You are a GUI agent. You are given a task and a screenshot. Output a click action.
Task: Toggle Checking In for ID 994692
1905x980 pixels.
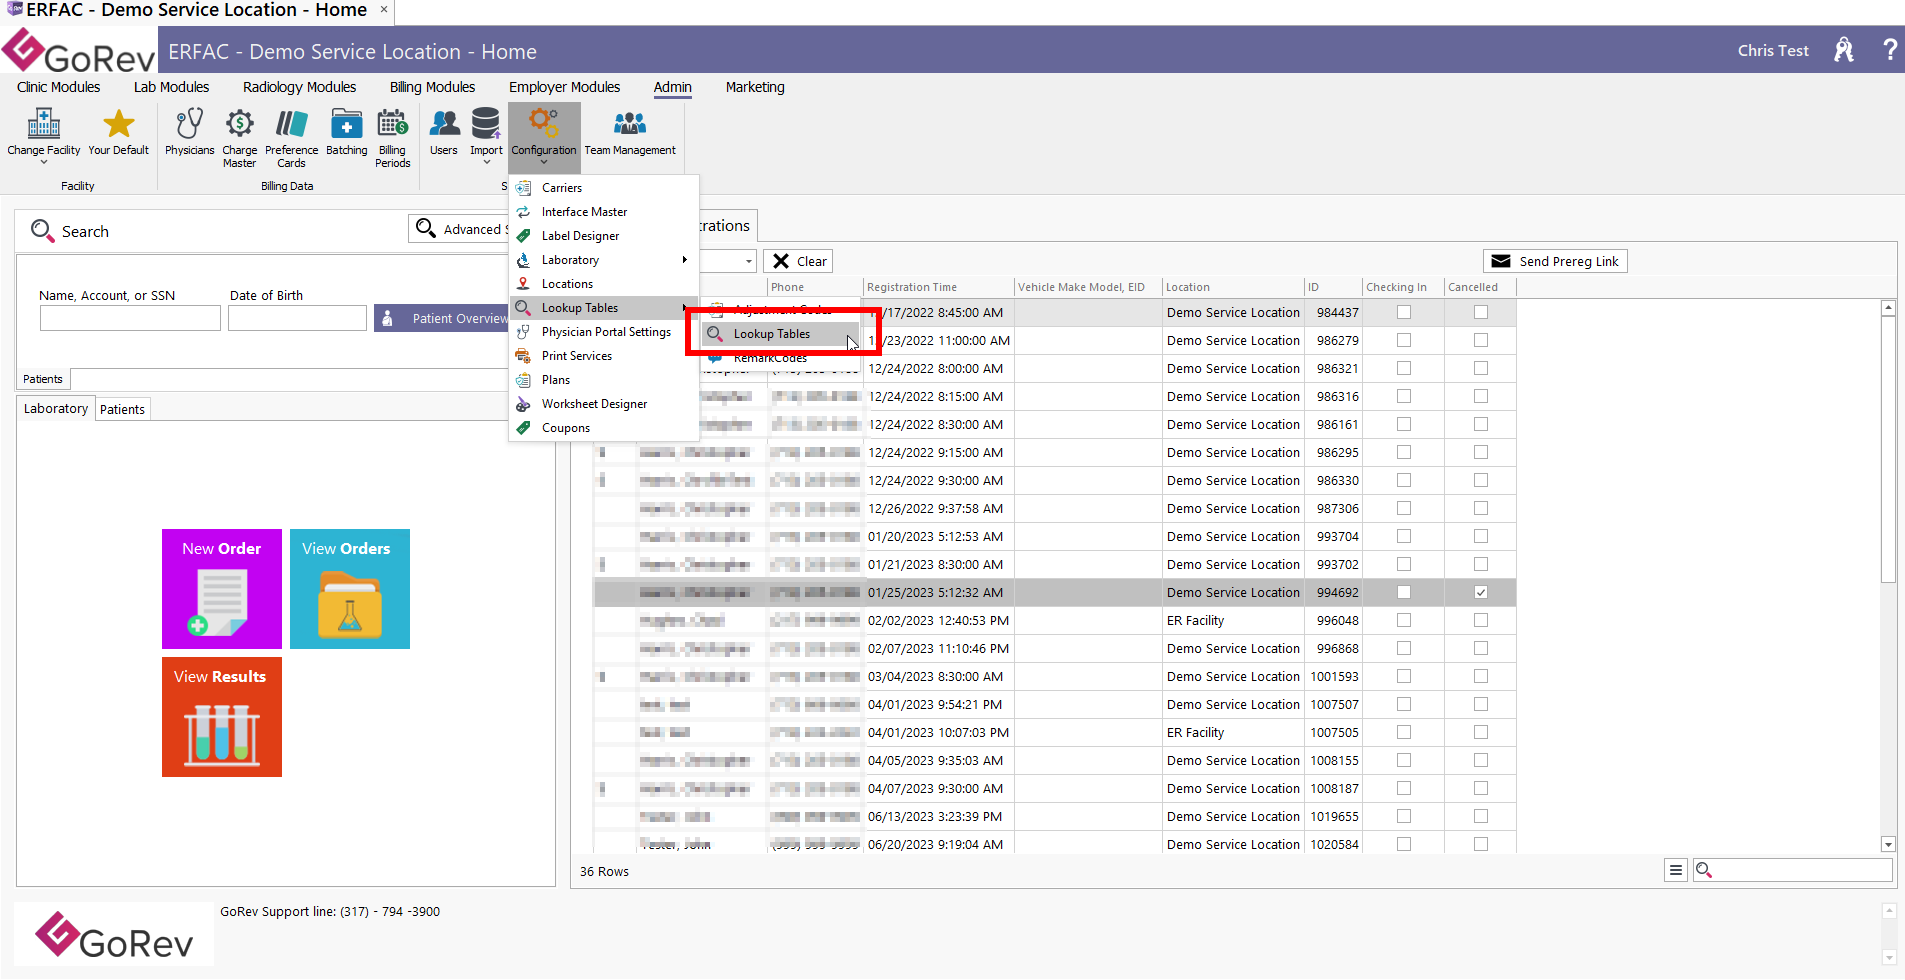(x=1404, y=593)
